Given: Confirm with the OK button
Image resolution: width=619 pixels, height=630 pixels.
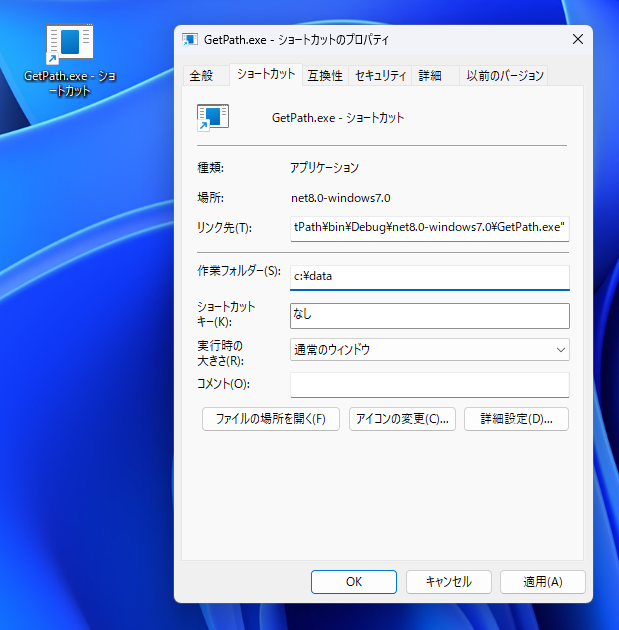Looking at the screenshot, I should point(353,581).
